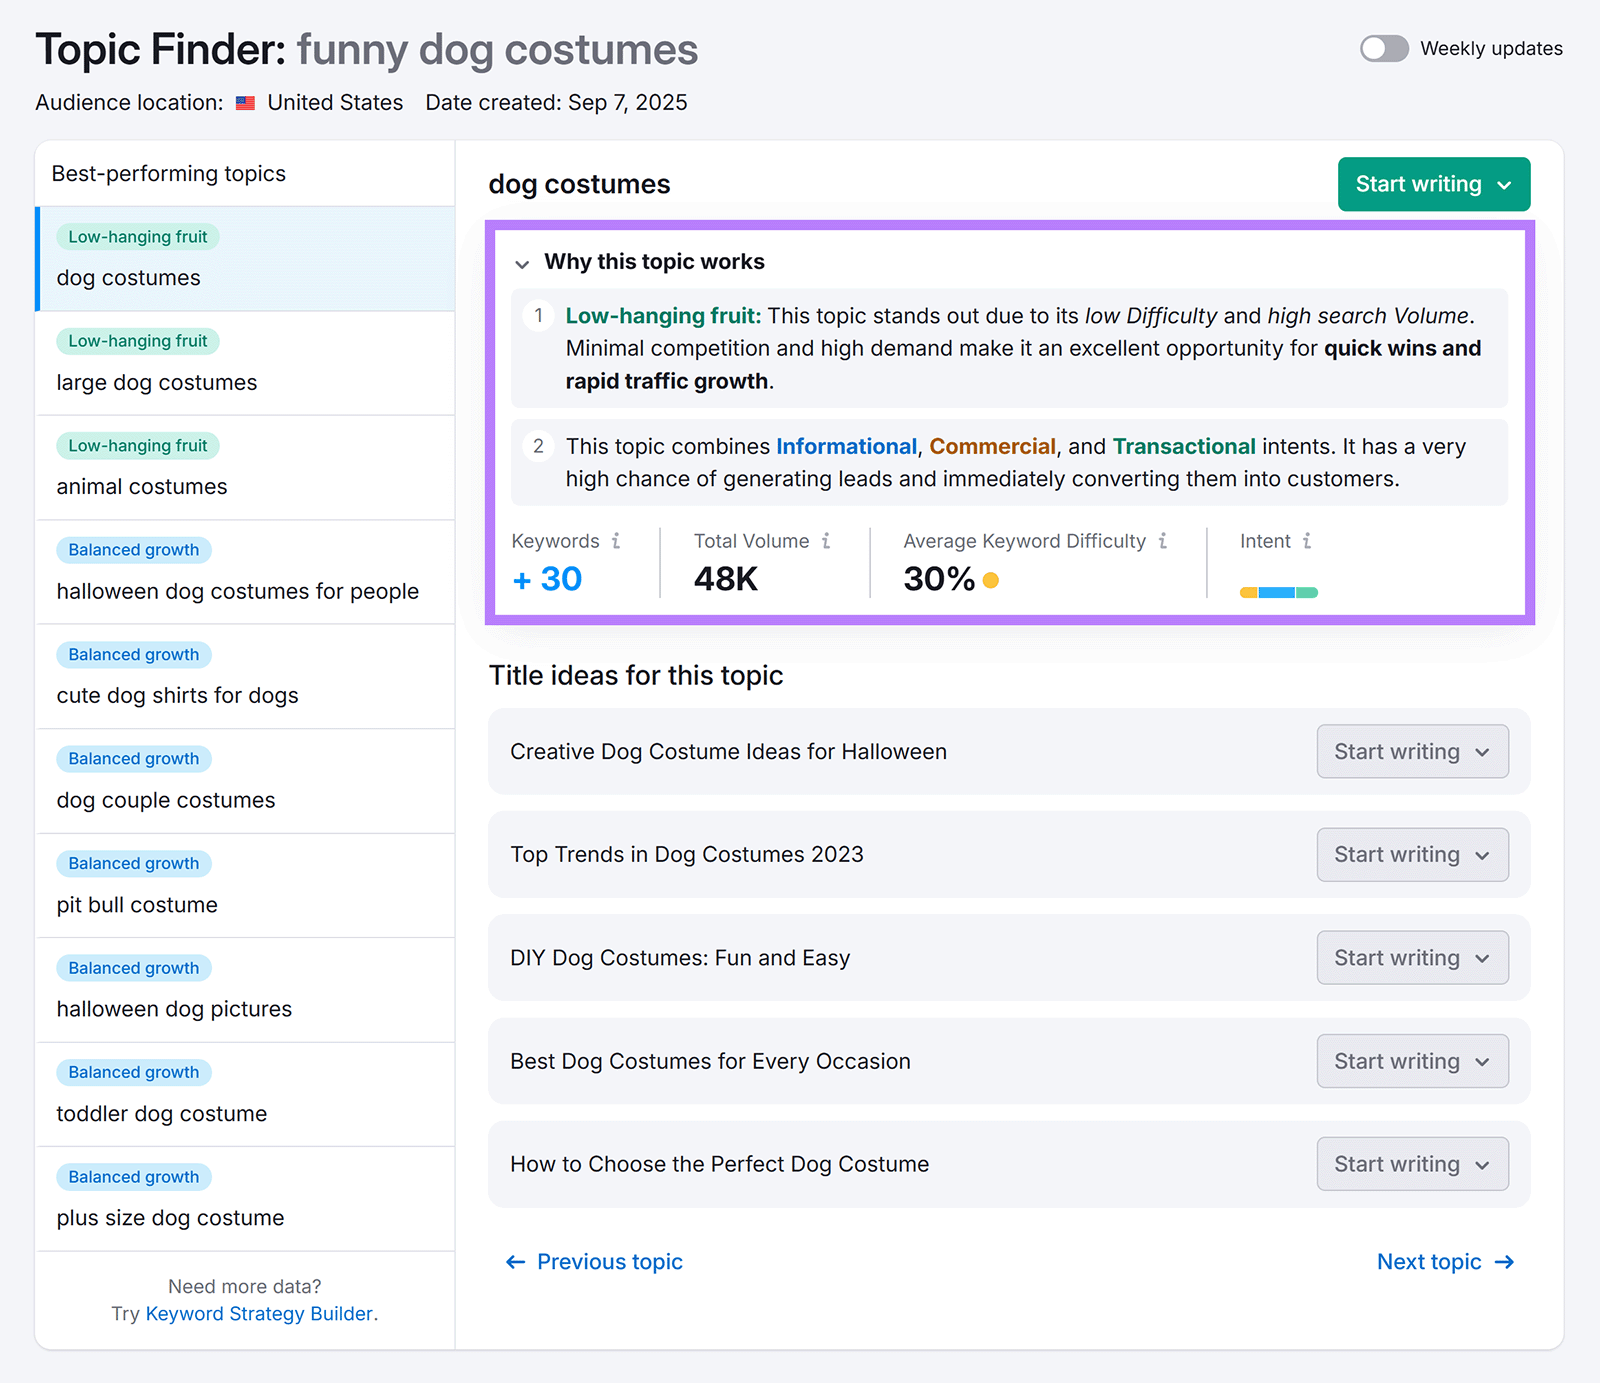Image resolution: width=1600 pixels, height=1383 pixels.
Task: Enable Weekly updates
Action: coord(1384,47)
